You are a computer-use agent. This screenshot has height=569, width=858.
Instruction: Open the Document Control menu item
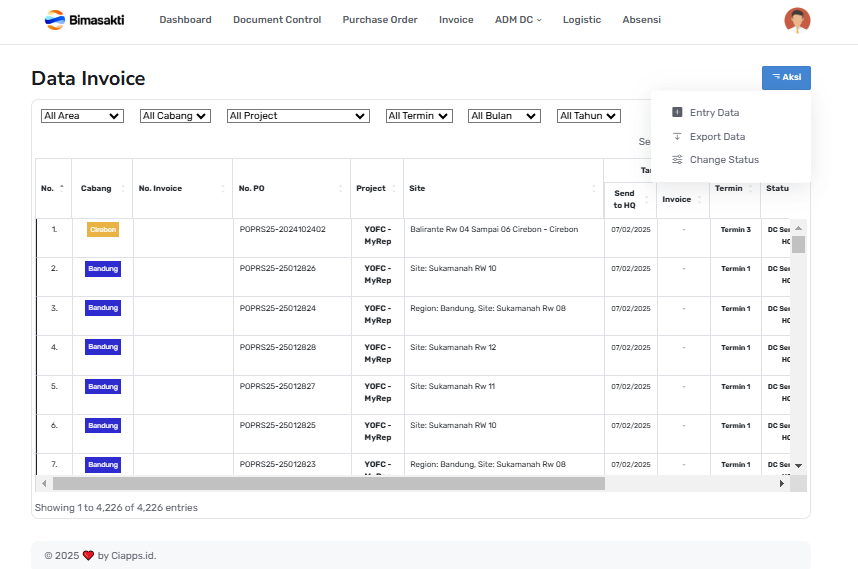(277, 20)
